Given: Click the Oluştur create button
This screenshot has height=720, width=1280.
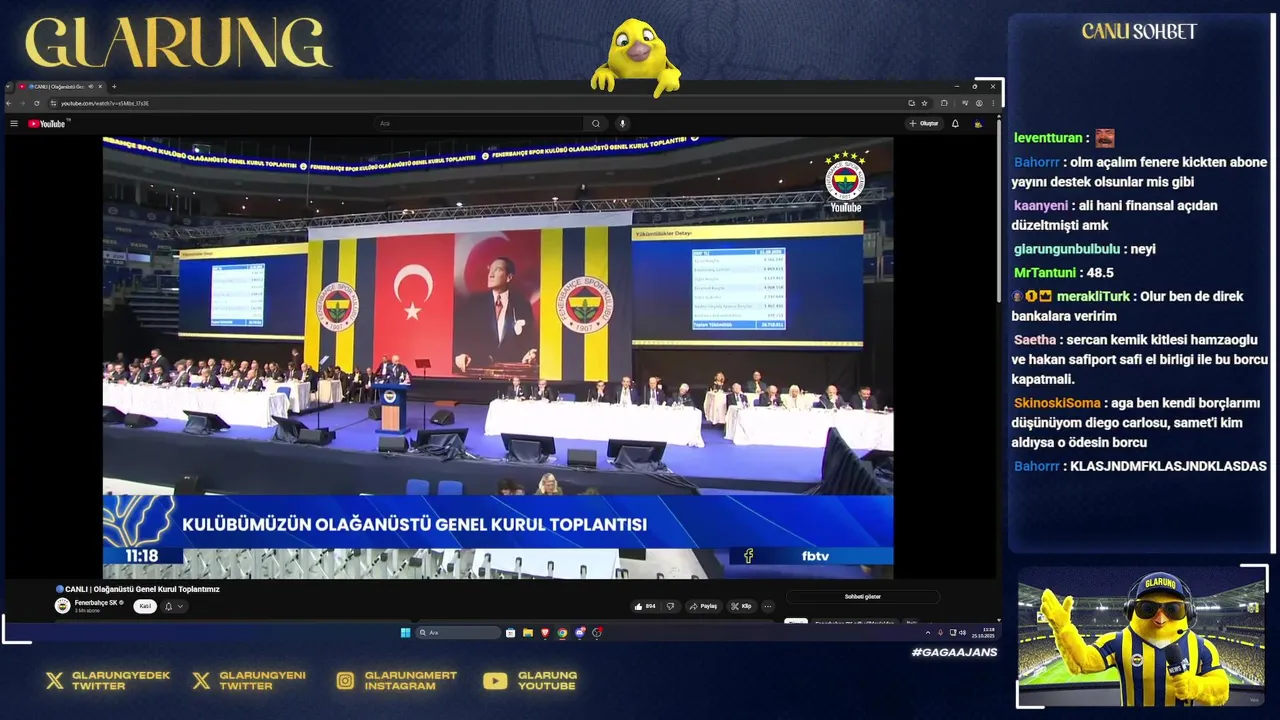Looking at the screenshot, I should tap(924, 124).
